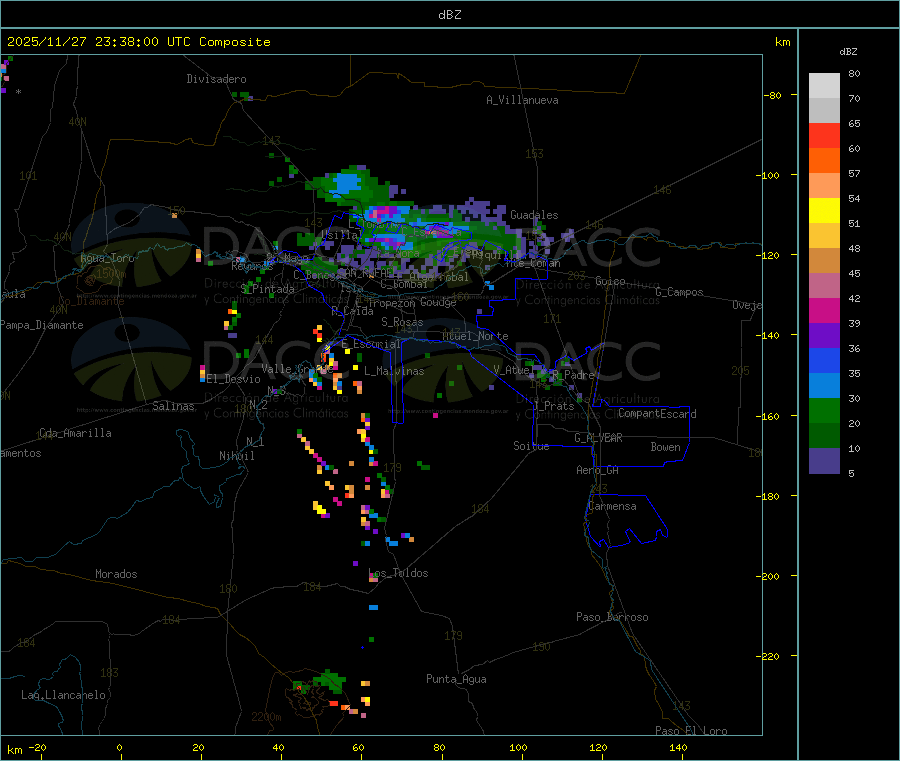900x761 pixels.
Task: Click the -220 km y-axis tick label
Action: (x=770, y=657)
